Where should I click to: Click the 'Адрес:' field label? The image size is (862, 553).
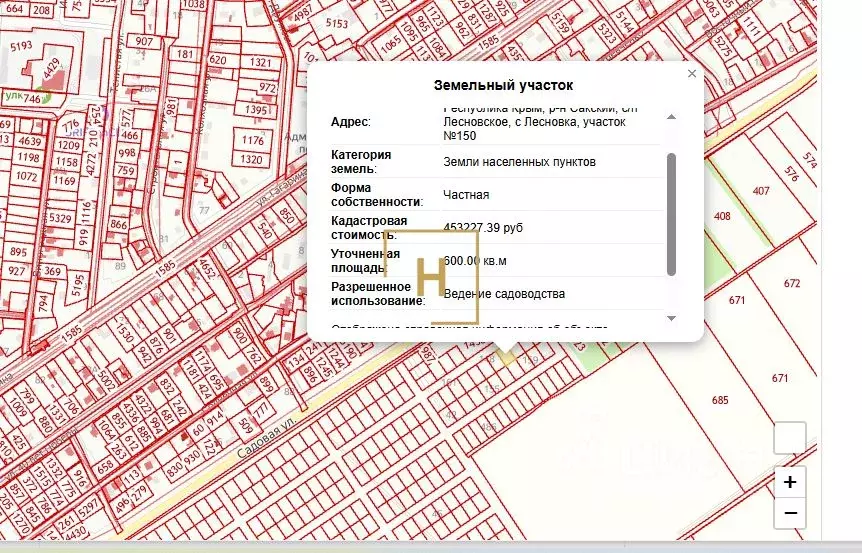tap(351, 122)
